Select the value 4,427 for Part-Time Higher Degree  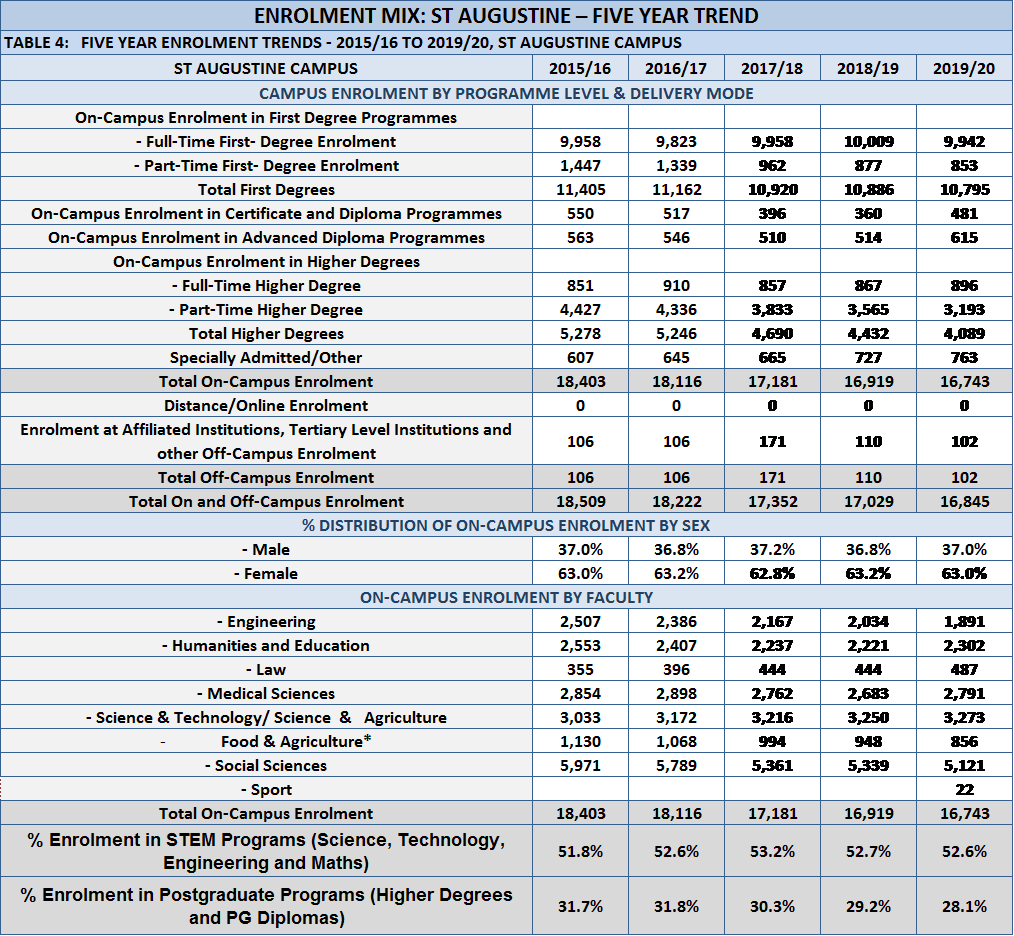click(580, 309)
